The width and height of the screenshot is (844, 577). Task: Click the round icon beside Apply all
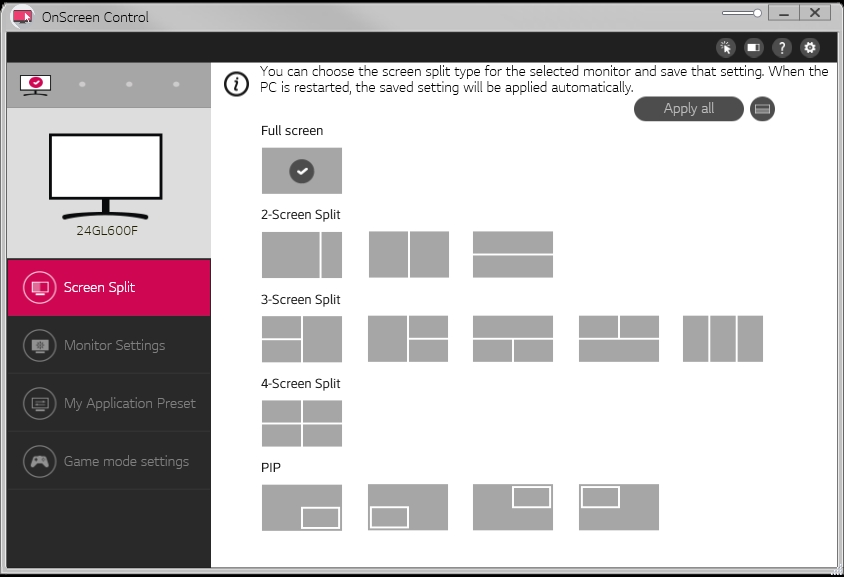tap(762, 109)
